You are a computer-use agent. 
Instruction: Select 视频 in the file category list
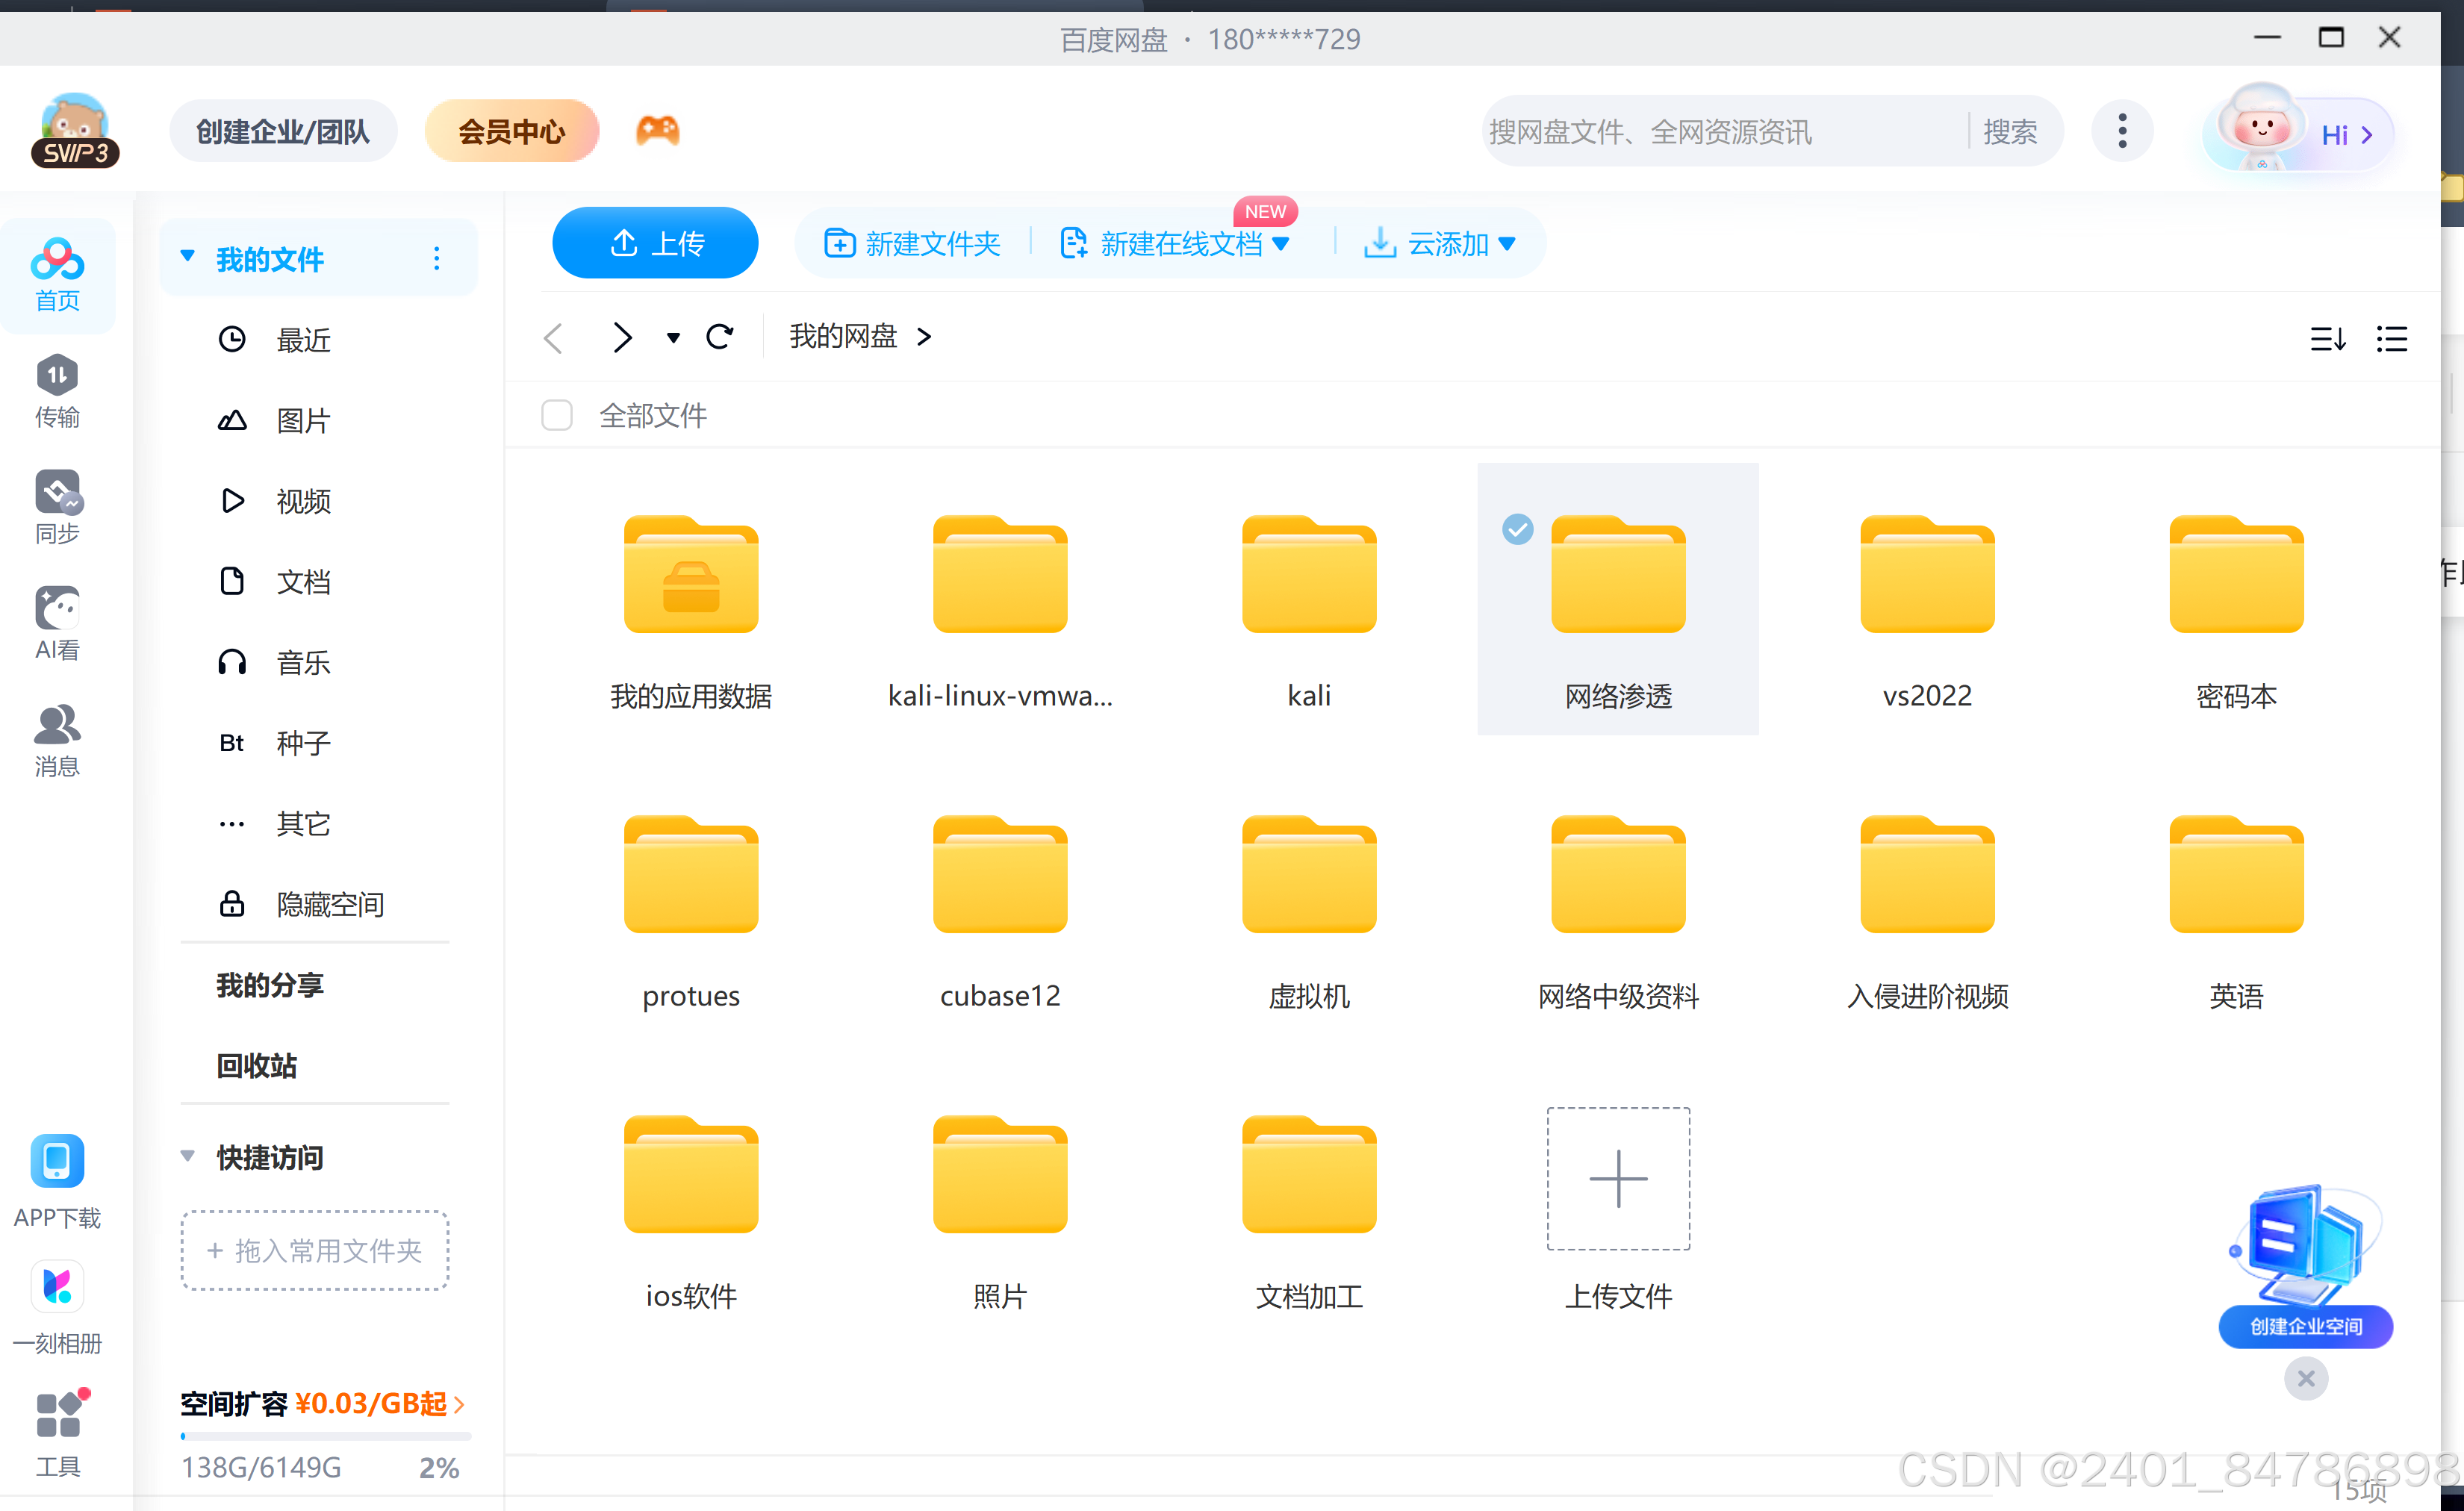pyautogui.click(x=303, y=501)
